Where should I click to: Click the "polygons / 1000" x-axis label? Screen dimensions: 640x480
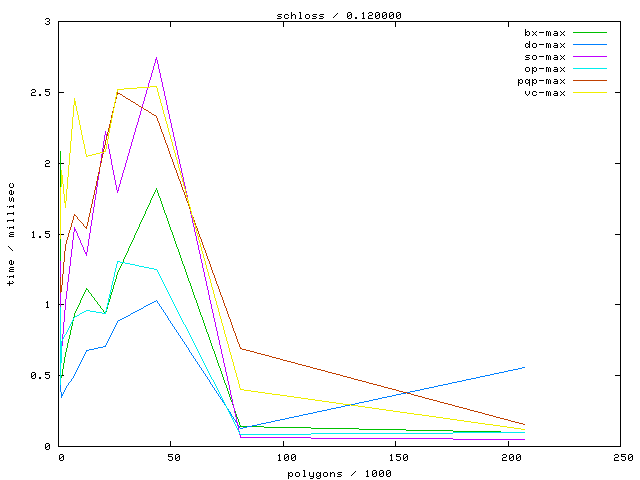[340, 472]
